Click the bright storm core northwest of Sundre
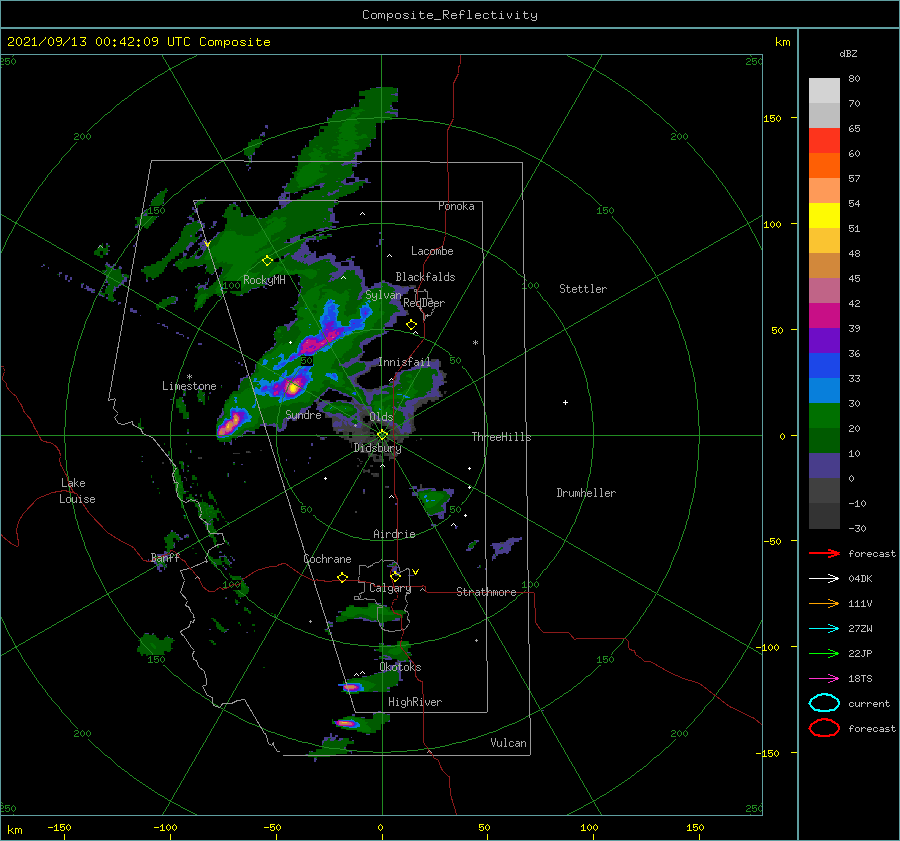 tap(293, 387)
